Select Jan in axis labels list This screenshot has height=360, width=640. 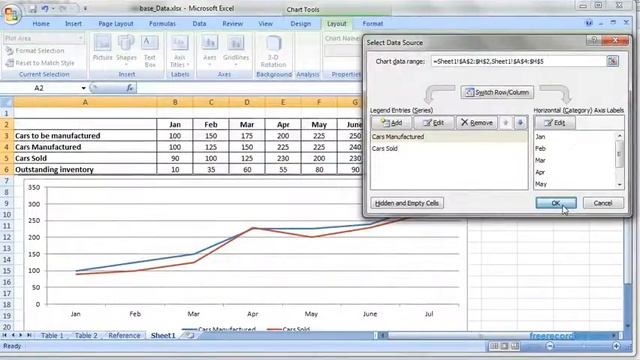click(x=574, y=137)
